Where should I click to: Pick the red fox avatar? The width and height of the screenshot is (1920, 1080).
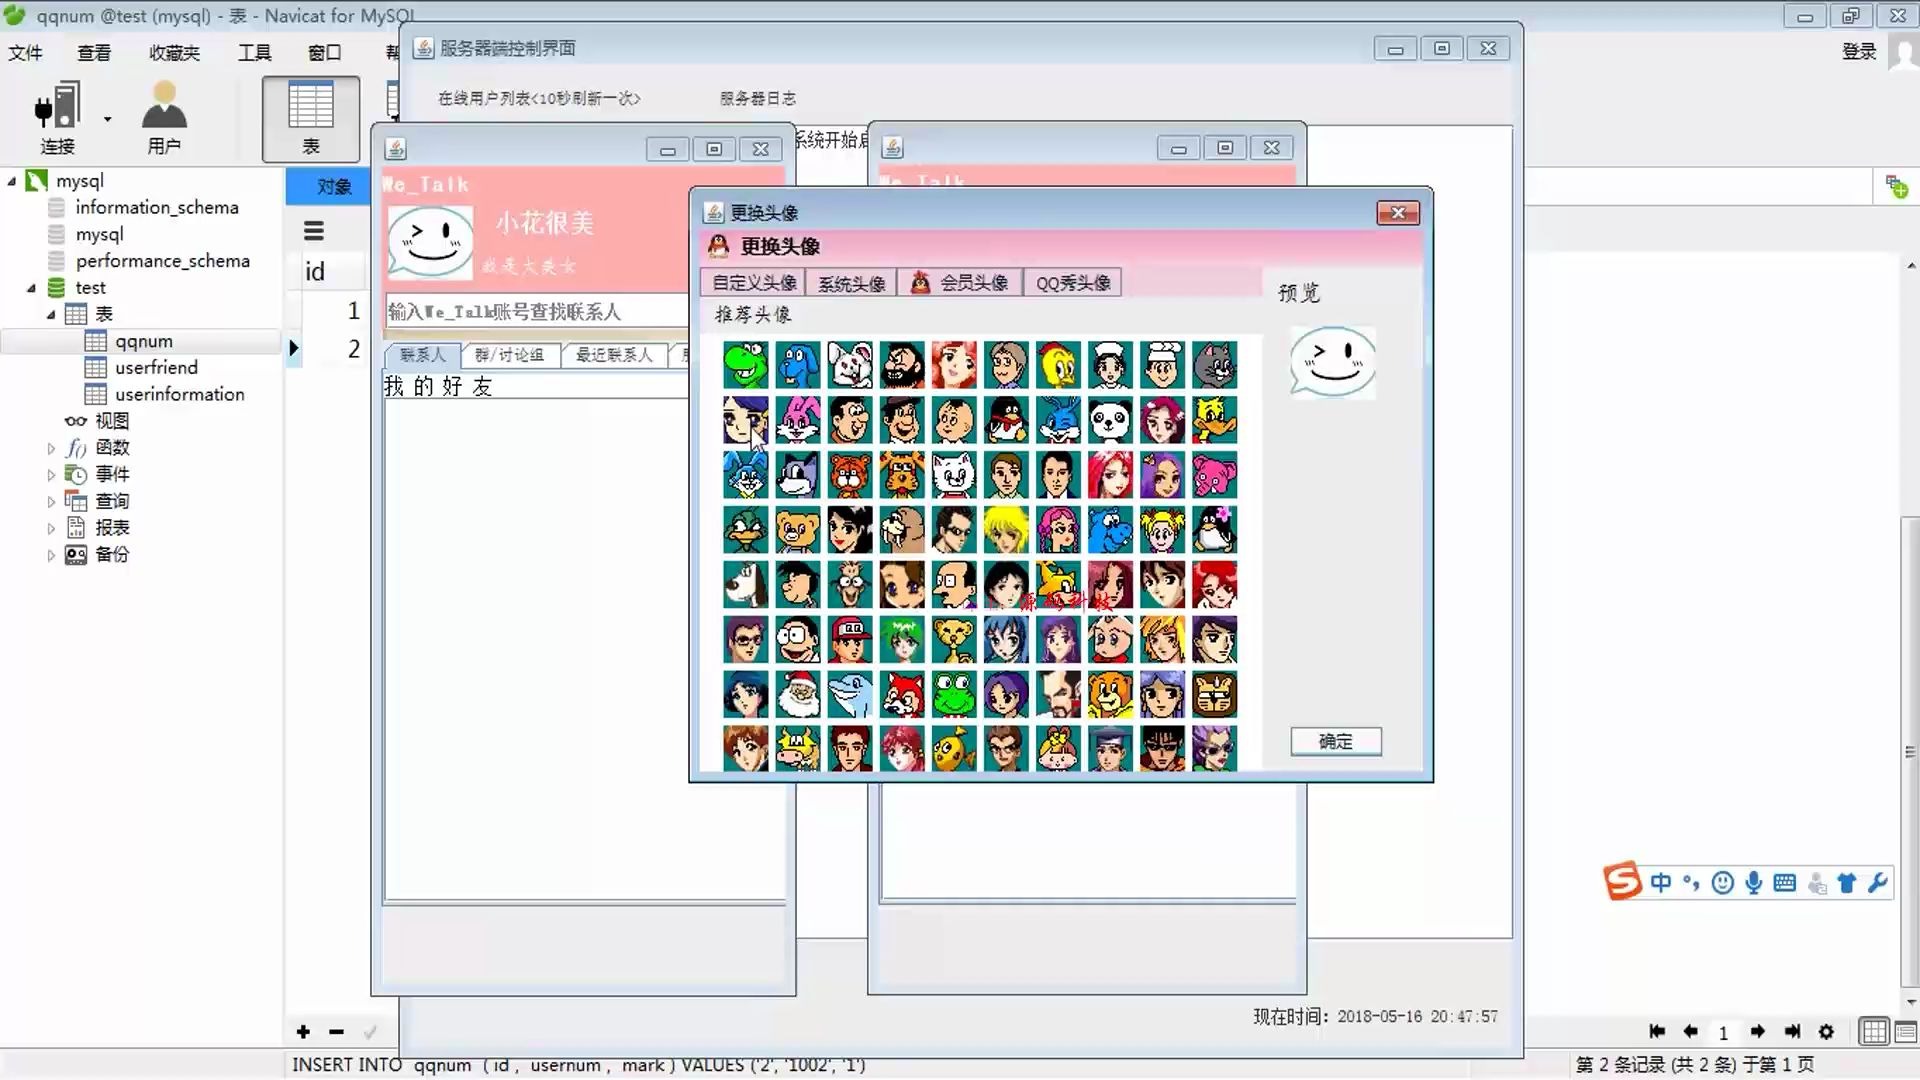(902, 695)
